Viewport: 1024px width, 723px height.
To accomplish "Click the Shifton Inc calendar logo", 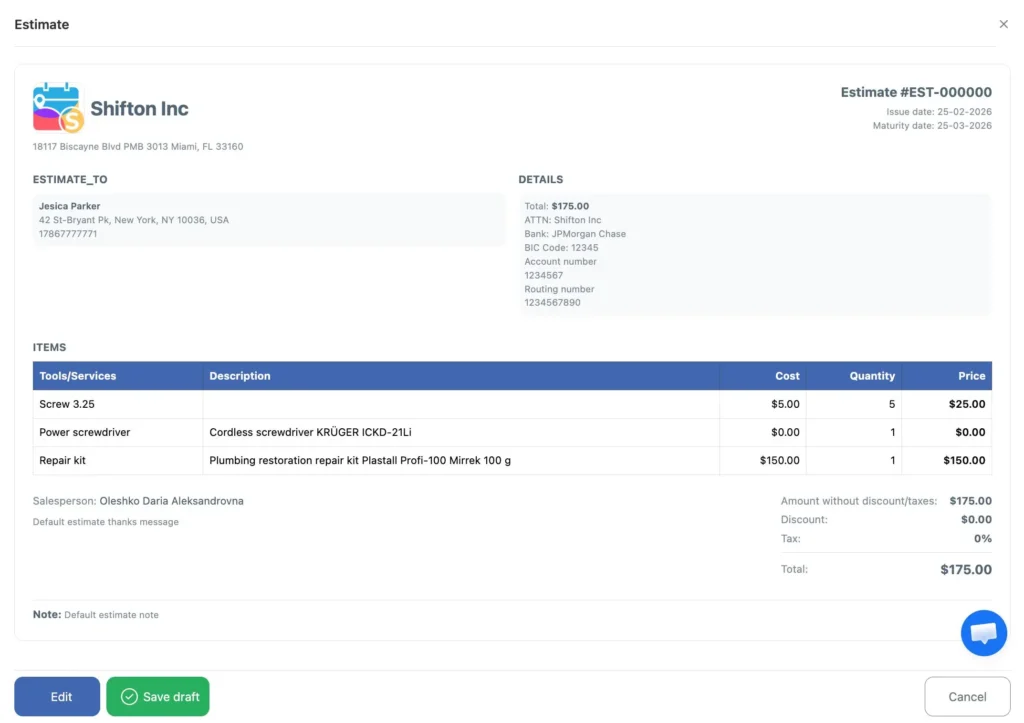I will (58, 108).
